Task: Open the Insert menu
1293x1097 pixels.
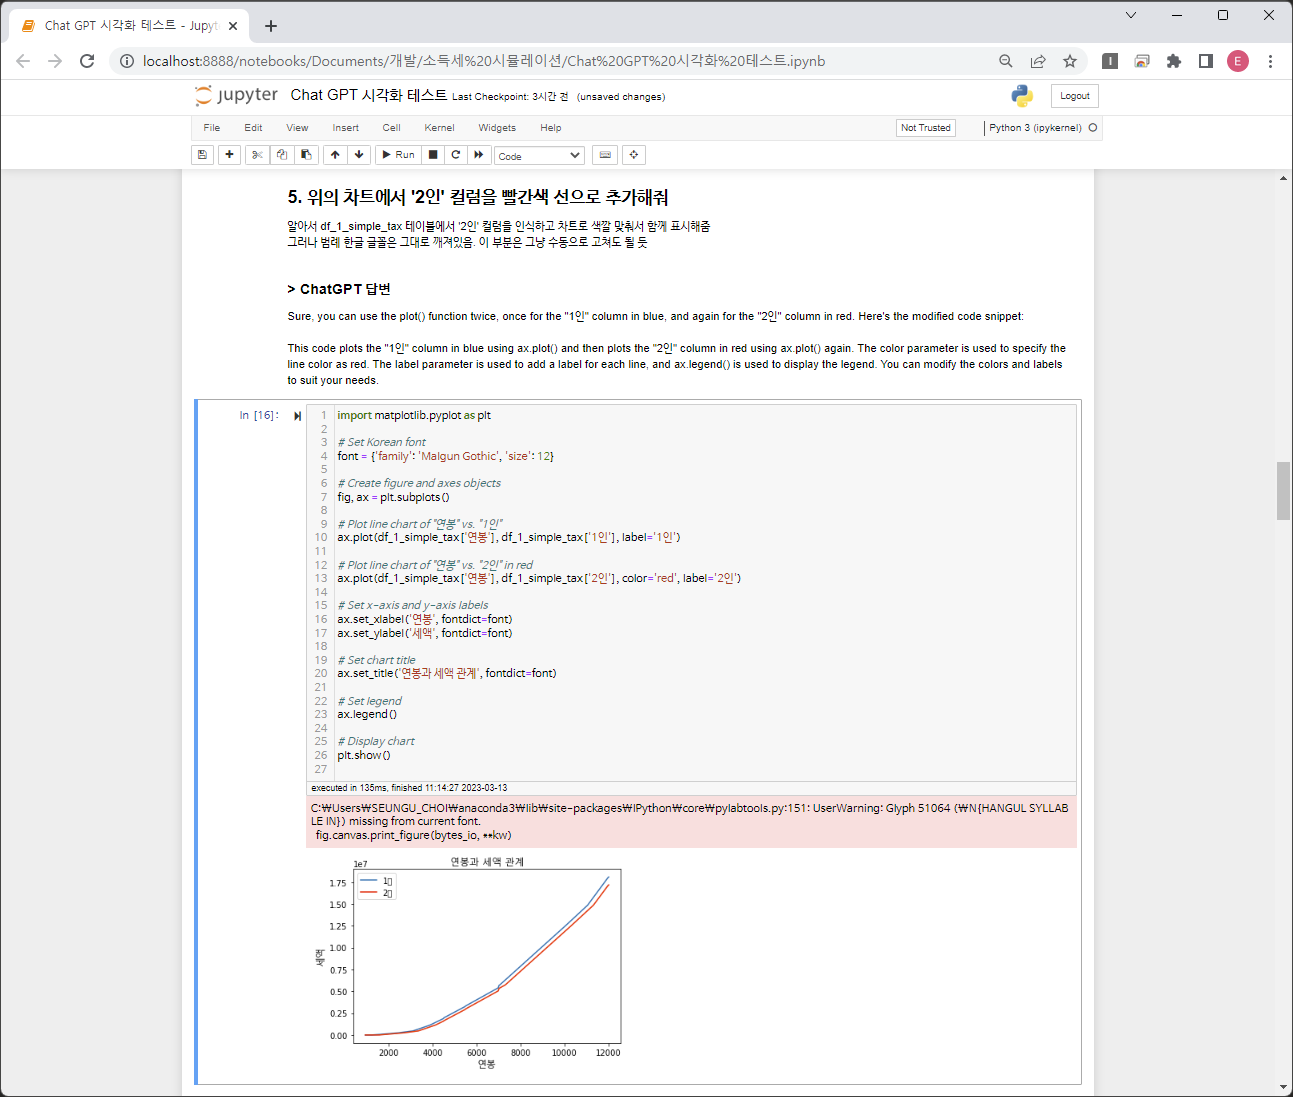Action: (346, 128)
